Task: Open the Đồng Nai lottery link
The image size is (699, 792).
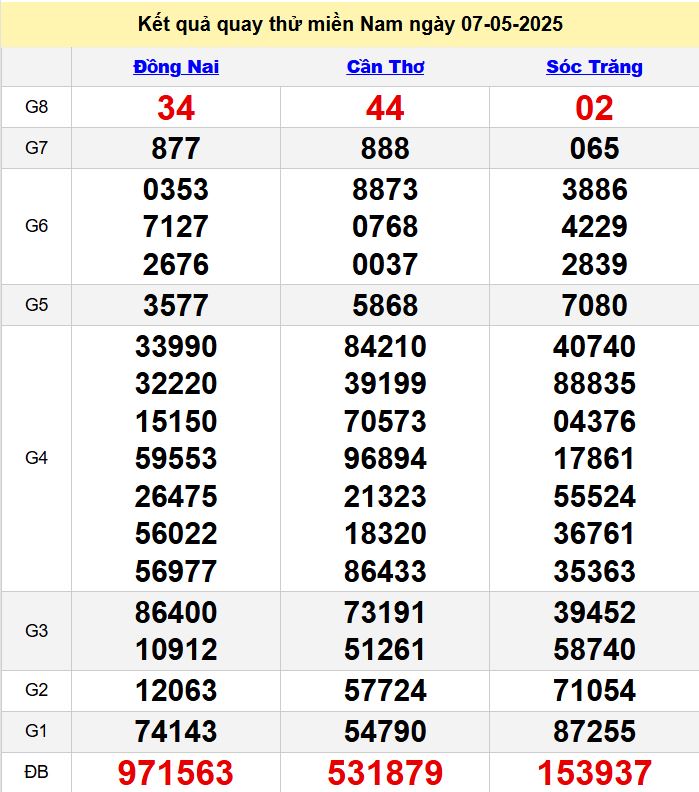Action: pos(176,67)
